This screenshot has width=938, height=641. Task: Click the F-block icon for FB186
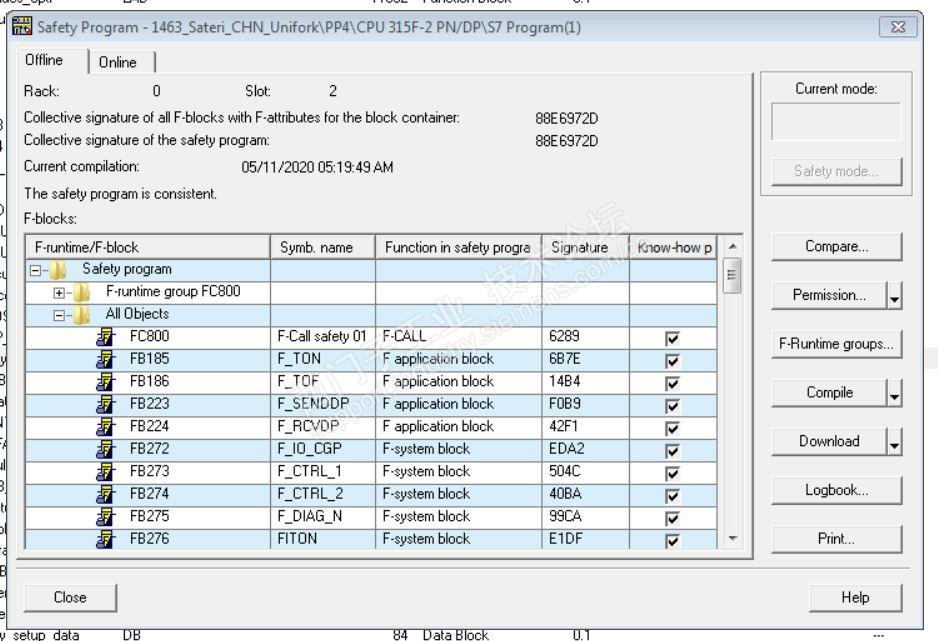[105, 382]
